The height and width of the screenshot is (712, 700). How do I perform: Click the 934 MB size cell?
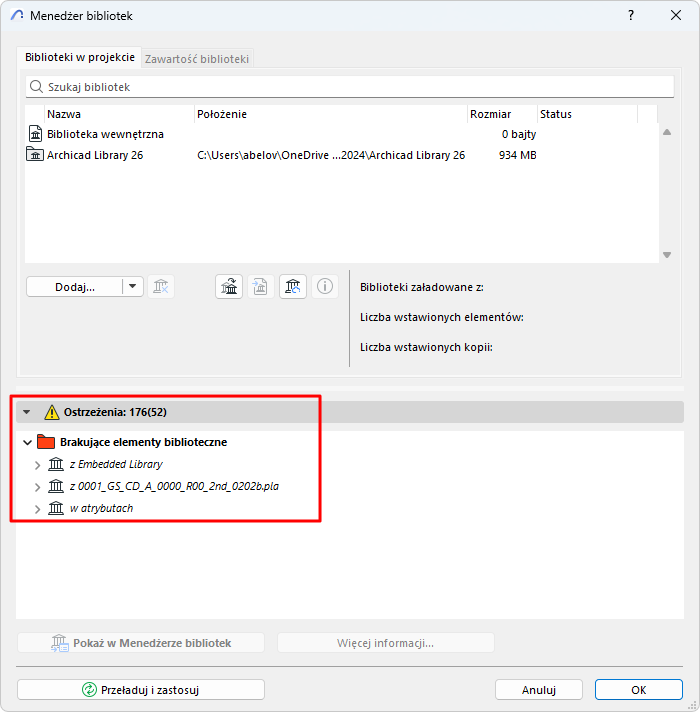[518, 155]
